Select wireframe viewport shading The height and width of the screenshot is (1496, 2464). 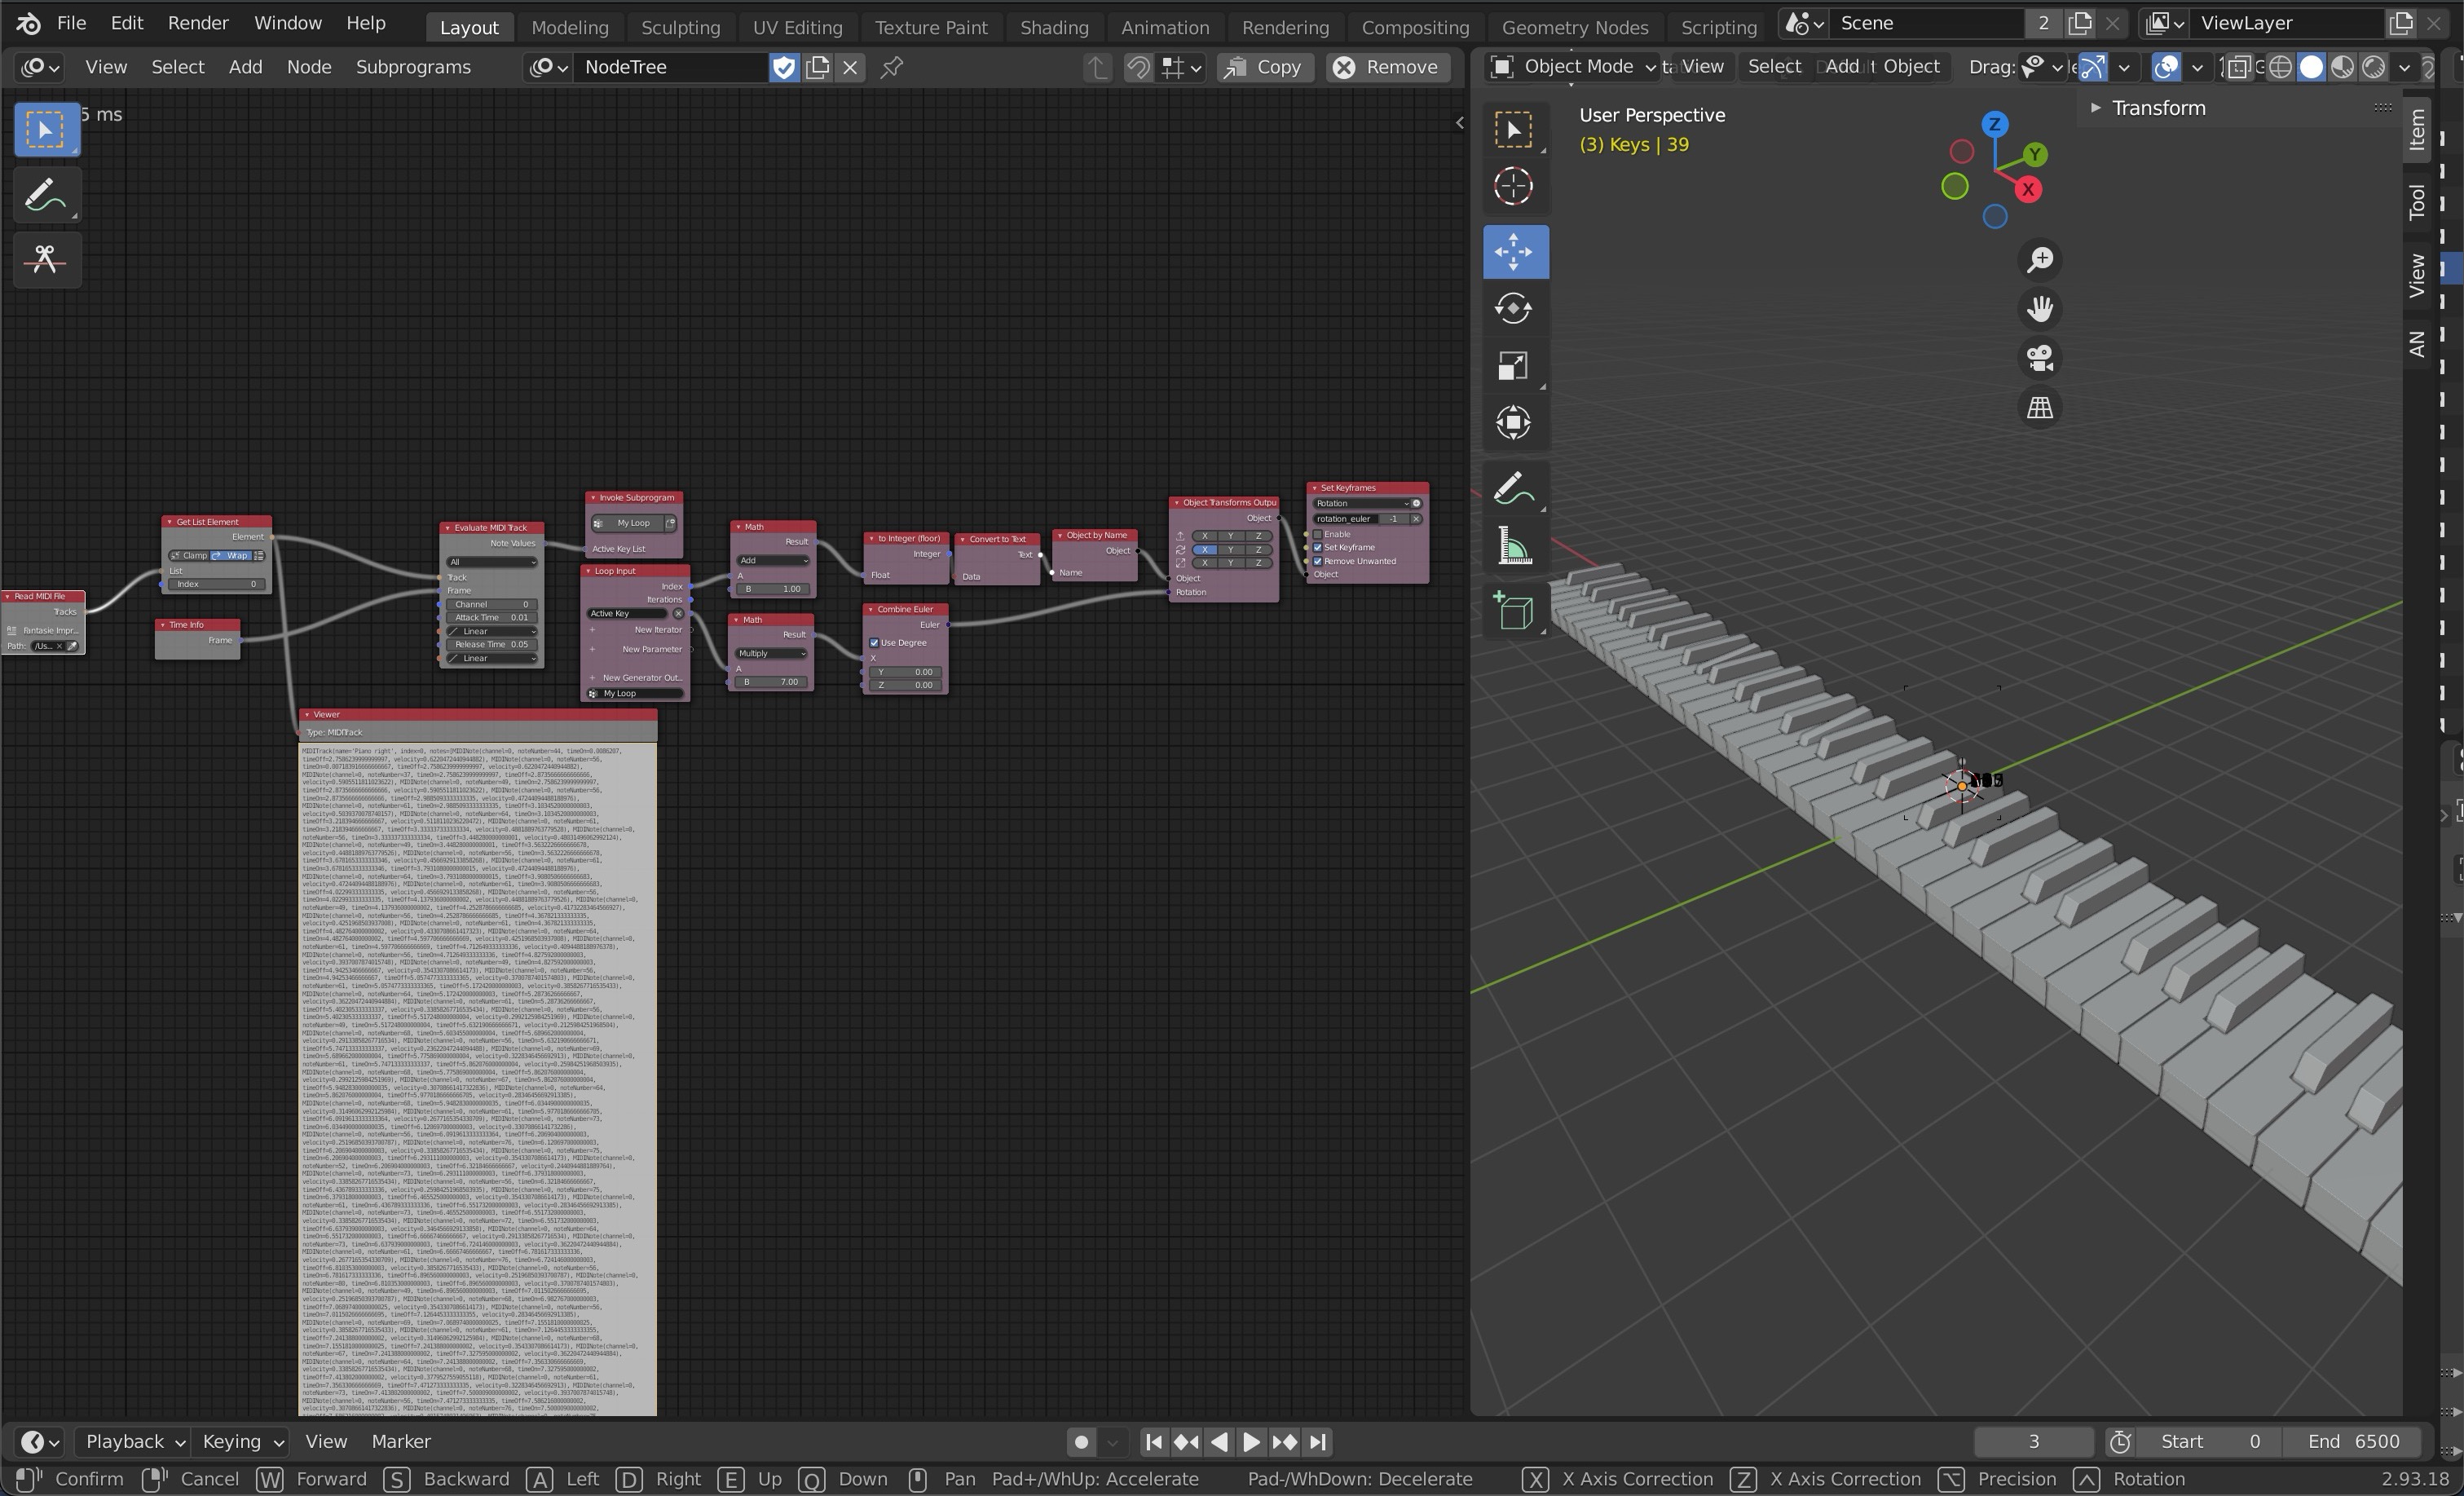pos(2280,67)
